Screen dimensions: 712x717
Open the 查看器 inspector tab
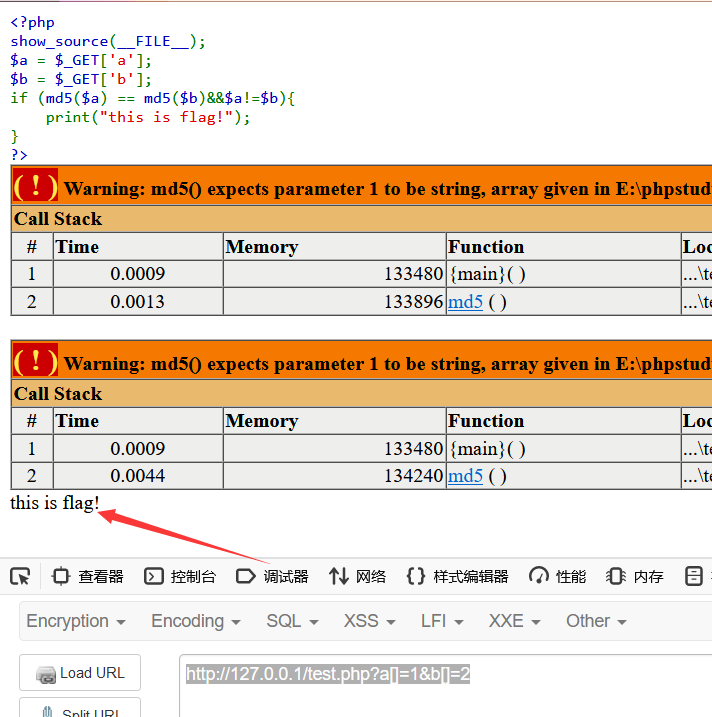click(88, 576)
